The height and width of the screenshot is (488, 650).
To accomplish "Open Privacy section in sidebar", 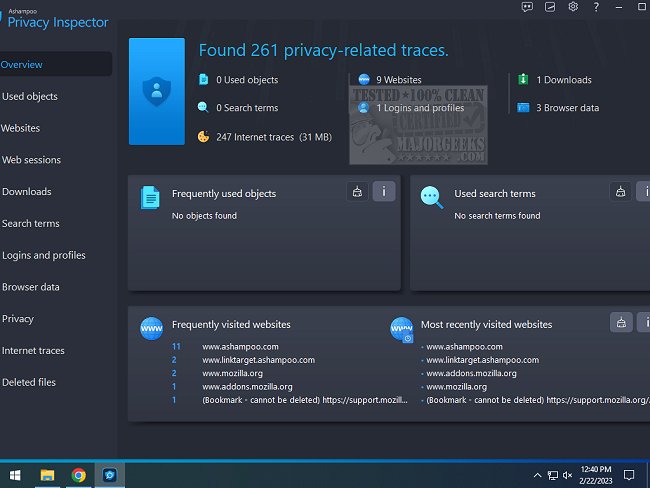I will tap(18, 319).
